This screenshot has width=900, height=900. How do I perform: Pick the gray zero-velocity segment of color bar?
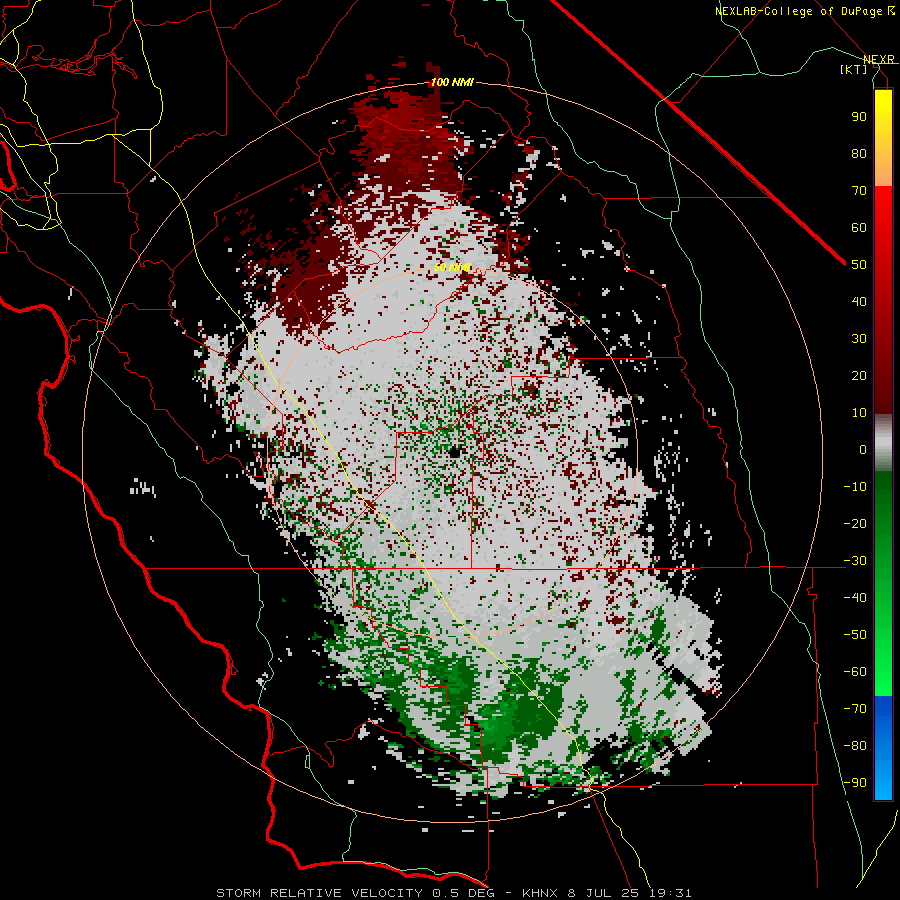[x=883, y=443]
